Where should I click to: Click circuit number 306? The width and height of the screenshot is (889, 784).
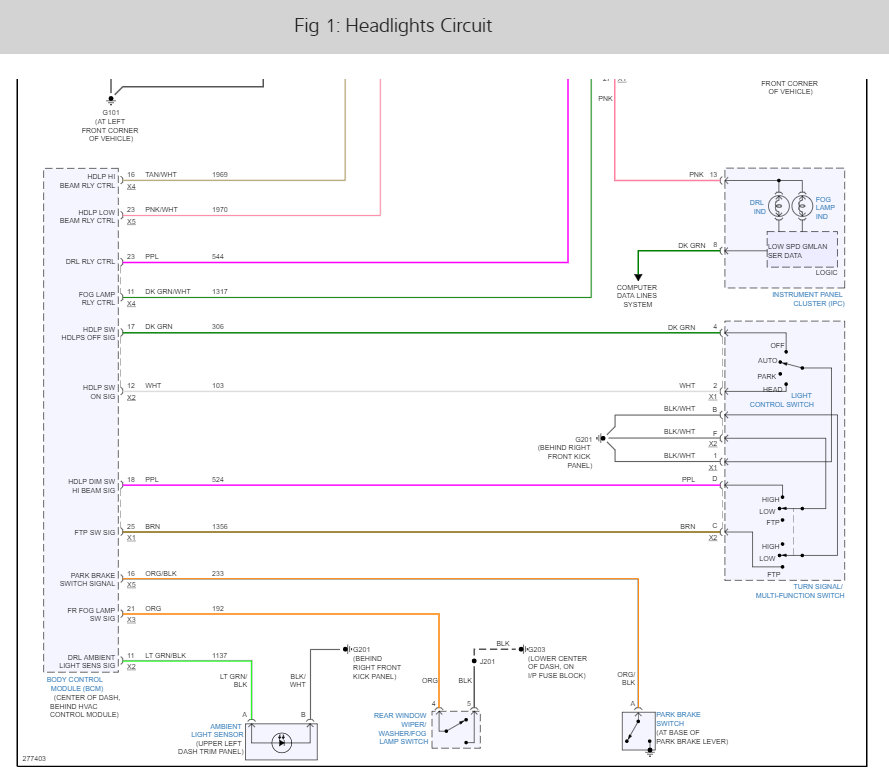(x=218, y=327)
